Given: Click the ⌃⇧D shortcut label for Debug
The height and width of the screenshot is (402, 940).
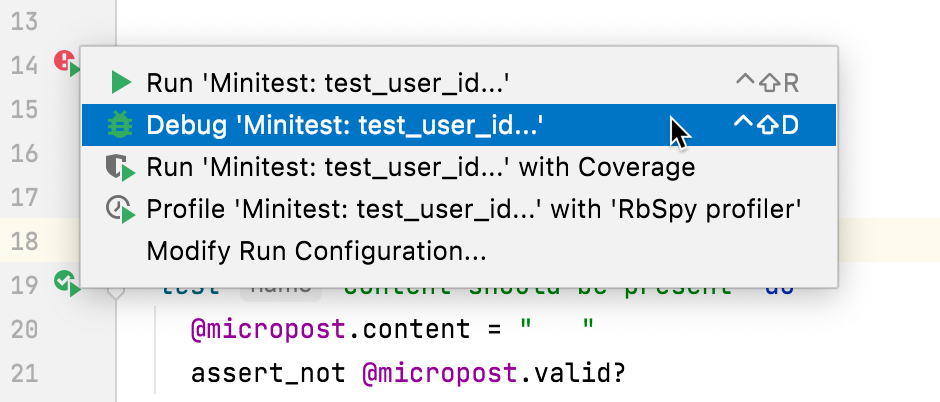Looking at the screenshot, I should [x=767, y=125].
